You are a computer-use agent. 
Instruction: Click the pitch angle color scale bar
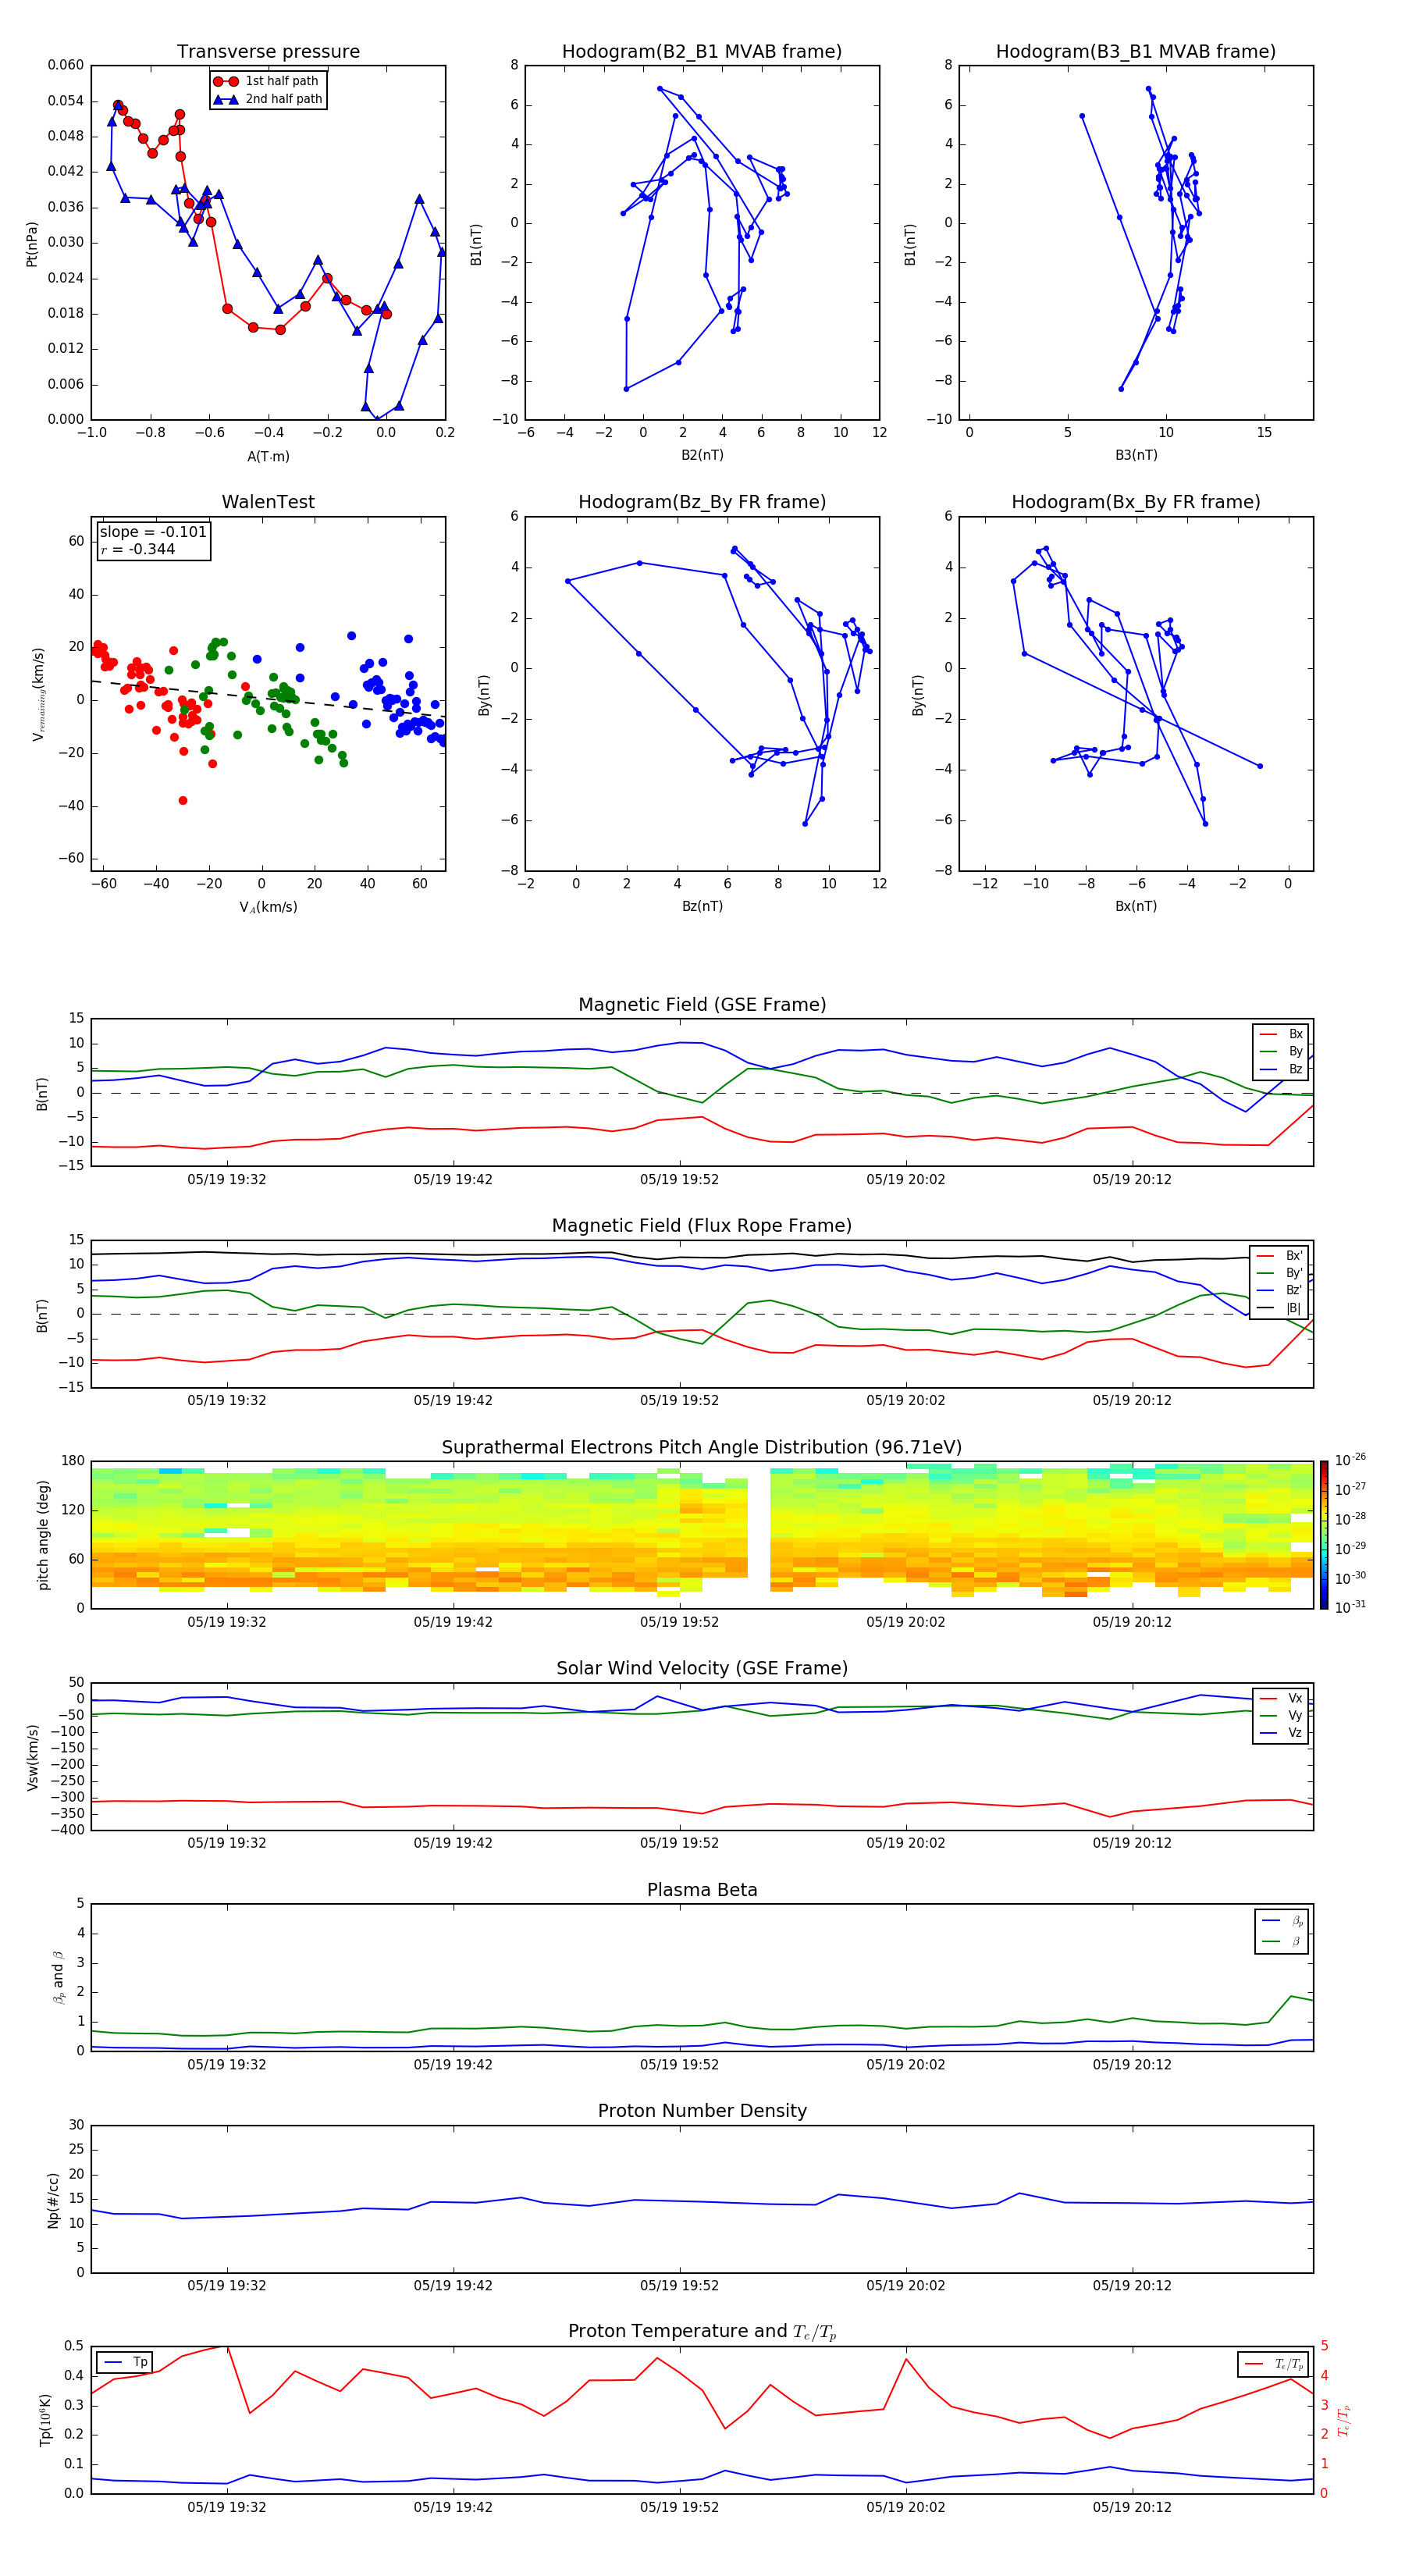[x=1323, y=1535]
